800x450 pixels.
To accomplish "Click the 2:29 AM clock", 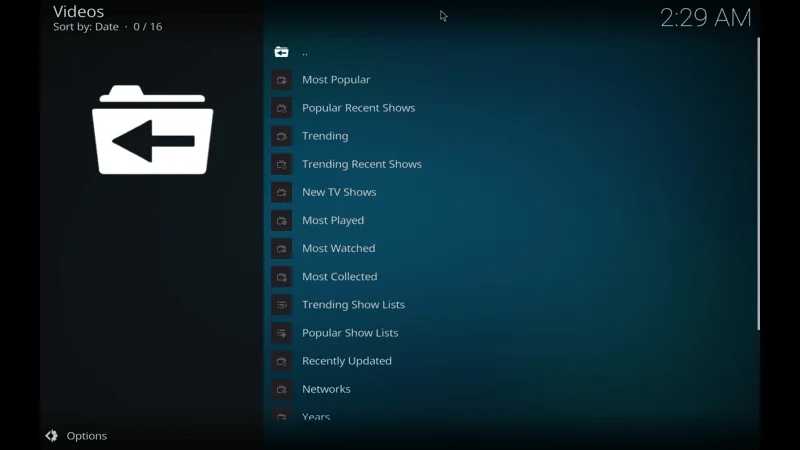I will click(x=706, y=18).
